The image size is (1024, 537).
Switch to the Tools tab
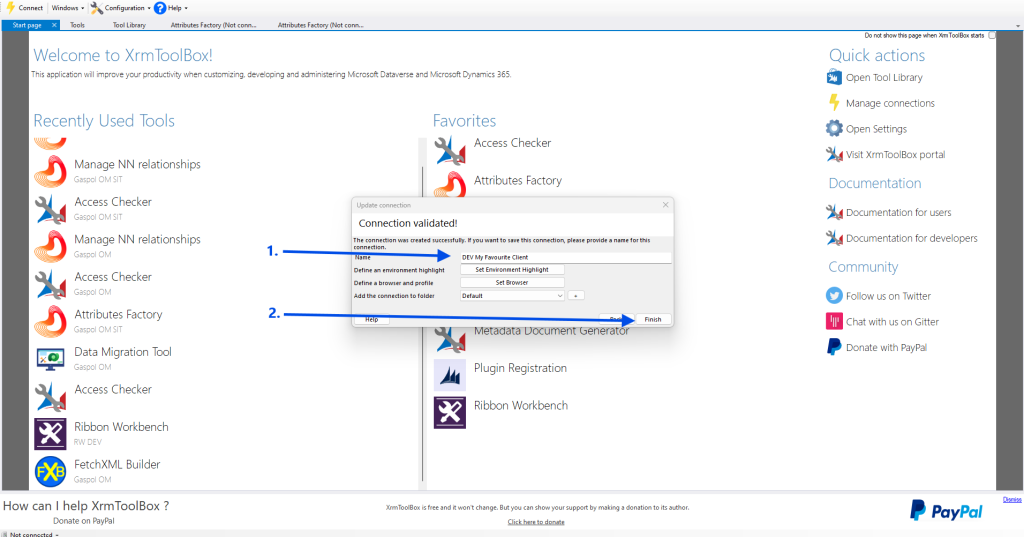click(x=77, y=25)
